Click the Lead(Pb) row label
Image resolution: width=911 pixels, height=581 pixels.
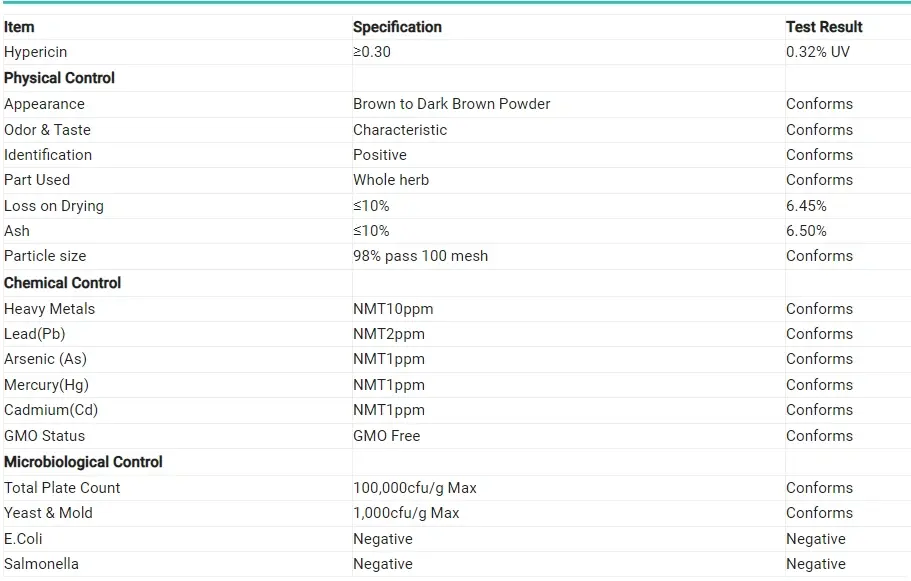pos(34,334)
